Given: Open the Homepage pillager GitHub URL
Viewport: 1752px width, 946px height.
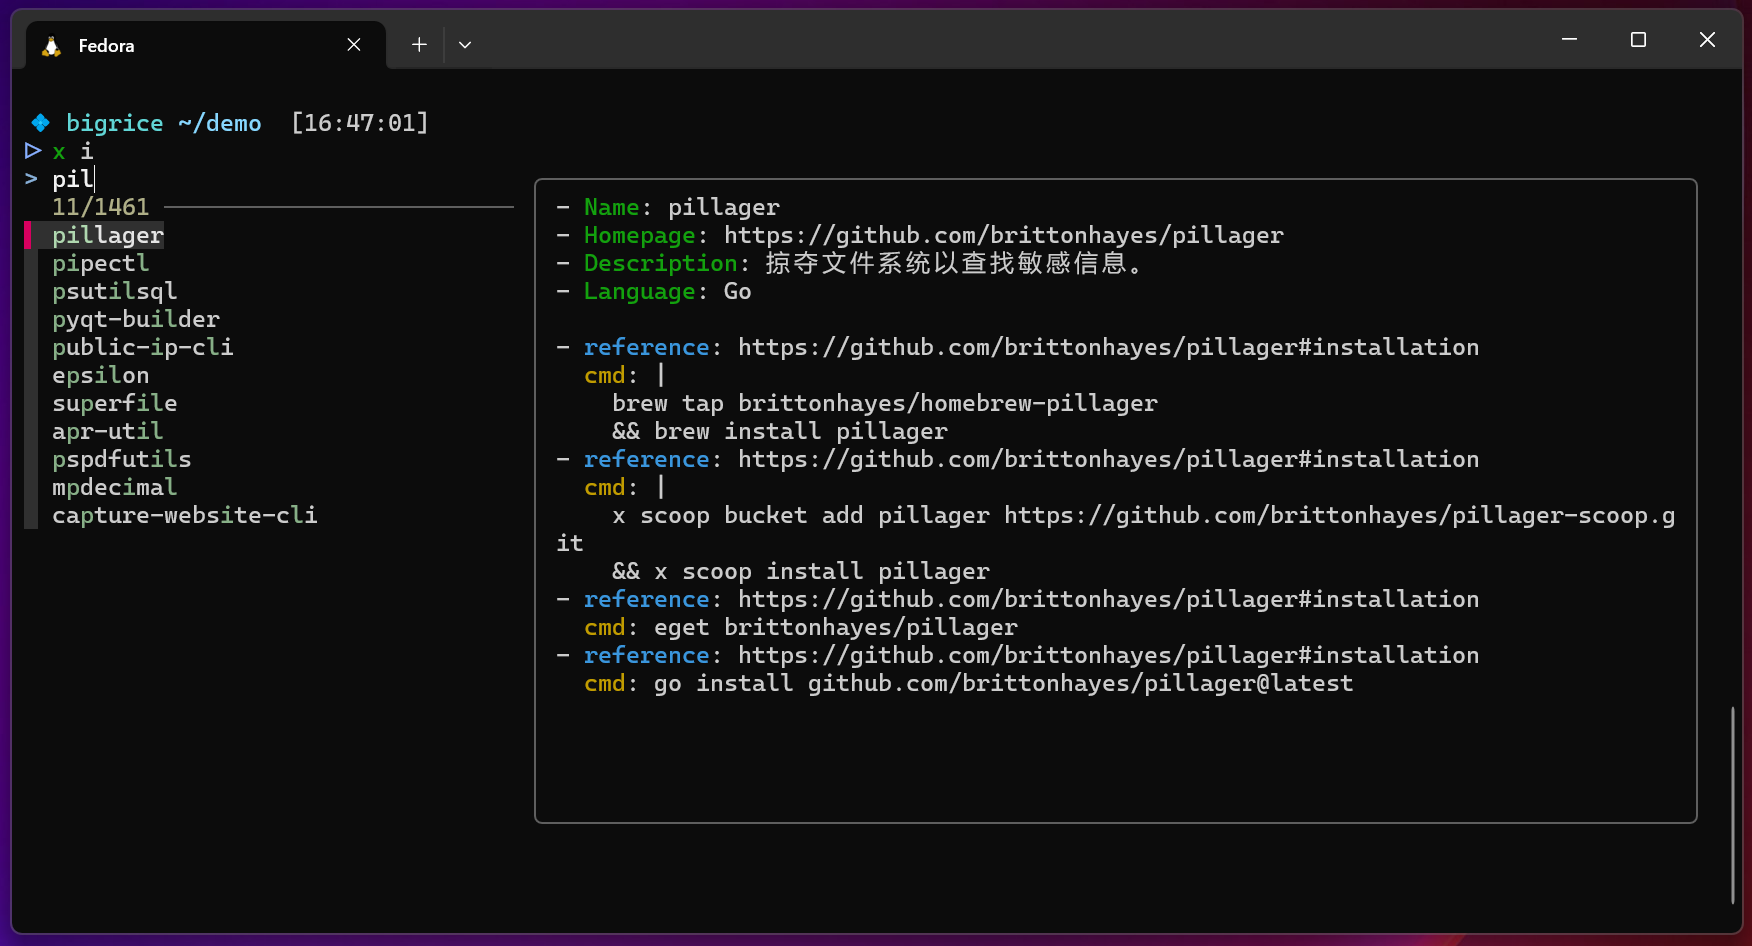Looking at the screenshot, I should (1004, 236).
